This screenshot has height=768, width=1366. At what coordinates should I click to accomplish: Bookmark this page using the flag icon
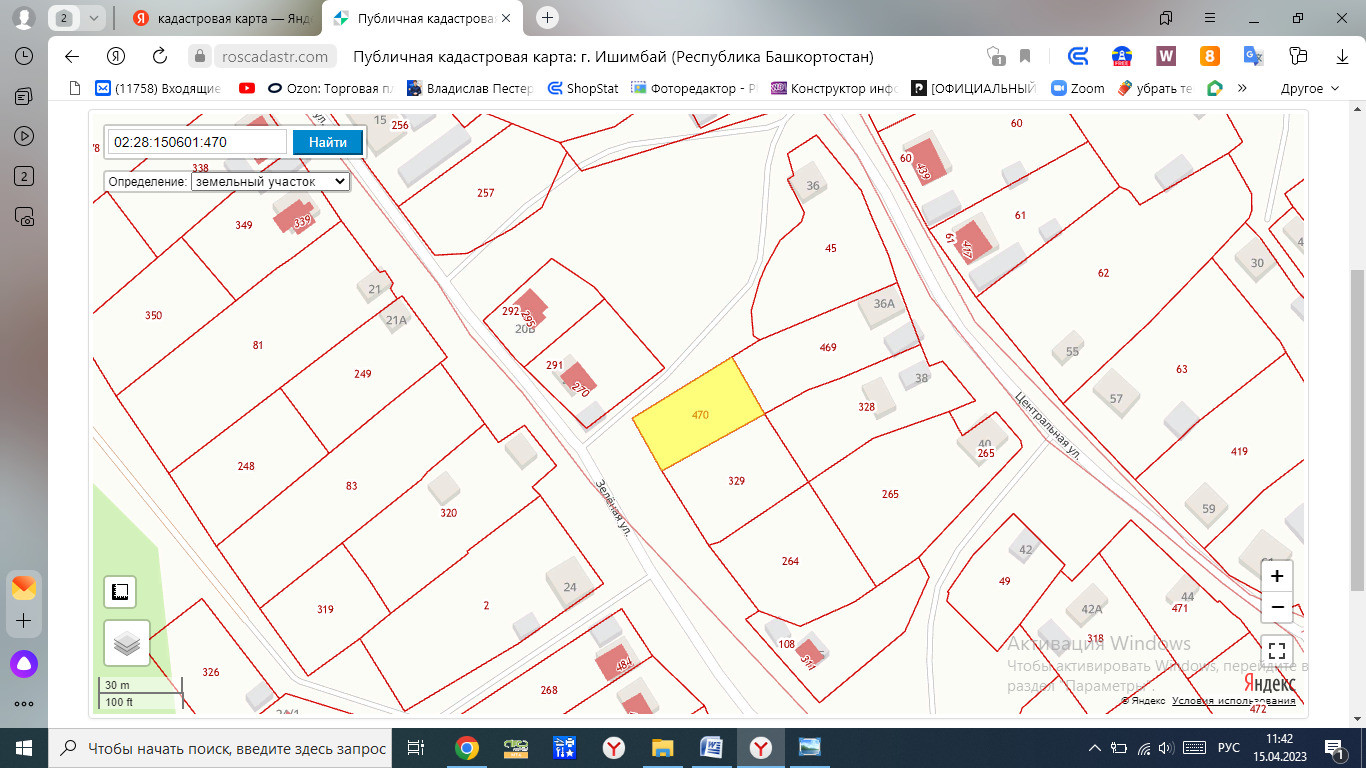1025,56
